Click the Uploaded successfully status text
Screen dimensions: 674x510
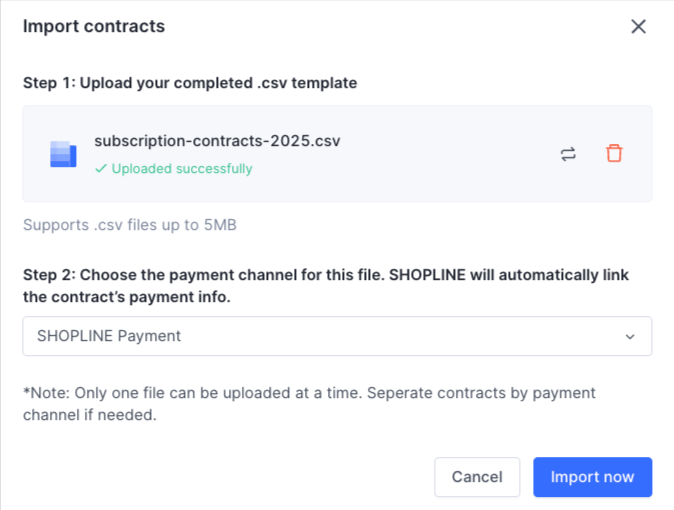point(181,169)
